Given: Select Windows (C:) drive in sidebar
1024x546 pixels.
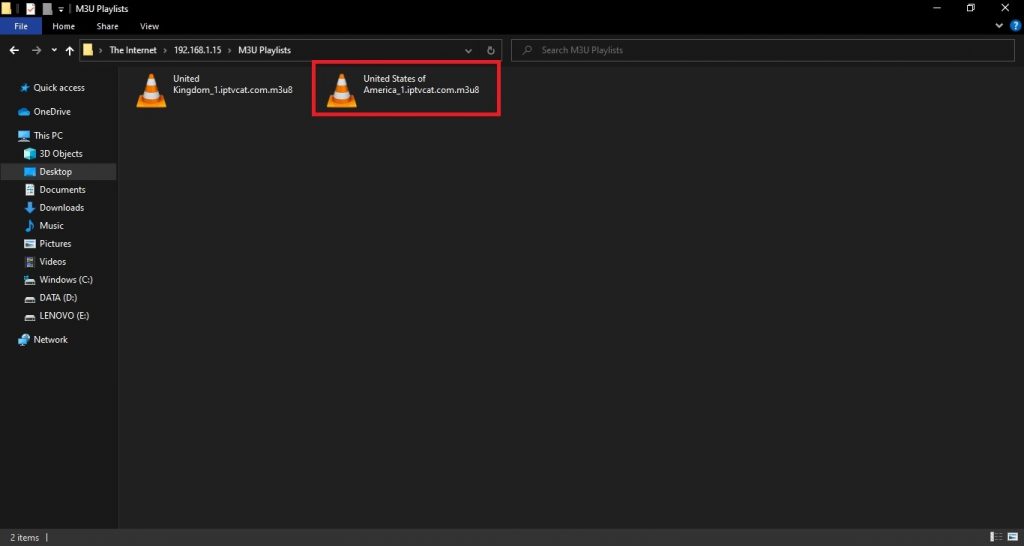Looking at the screenshot, I should coord(66,280).
